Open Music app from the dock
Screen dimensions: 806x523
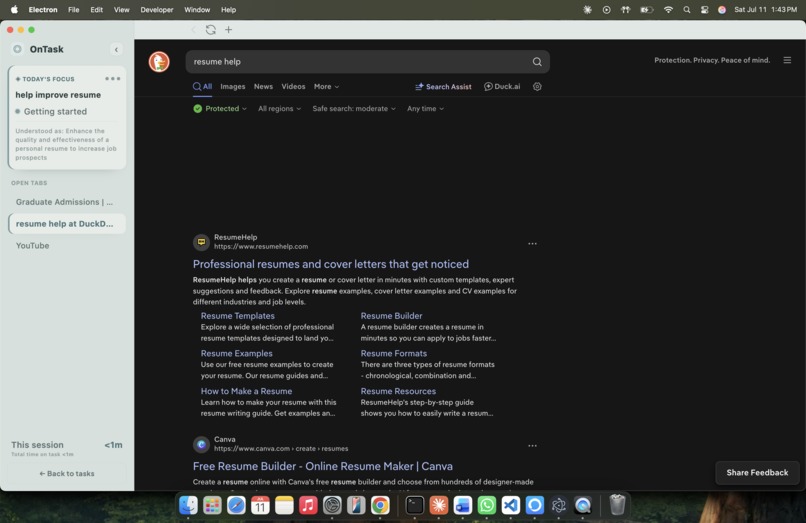click(308, 506)
